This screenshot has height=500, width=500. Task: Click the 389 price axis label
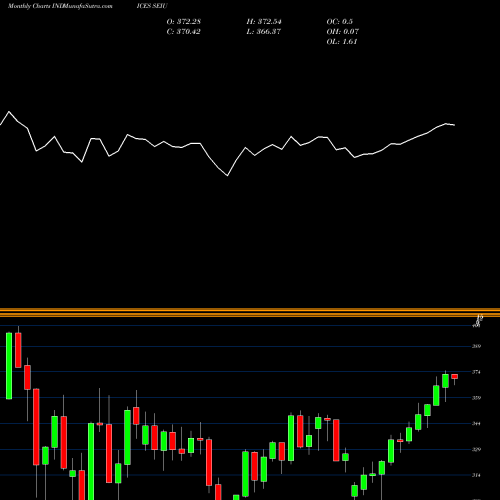[x=476, y=346]
